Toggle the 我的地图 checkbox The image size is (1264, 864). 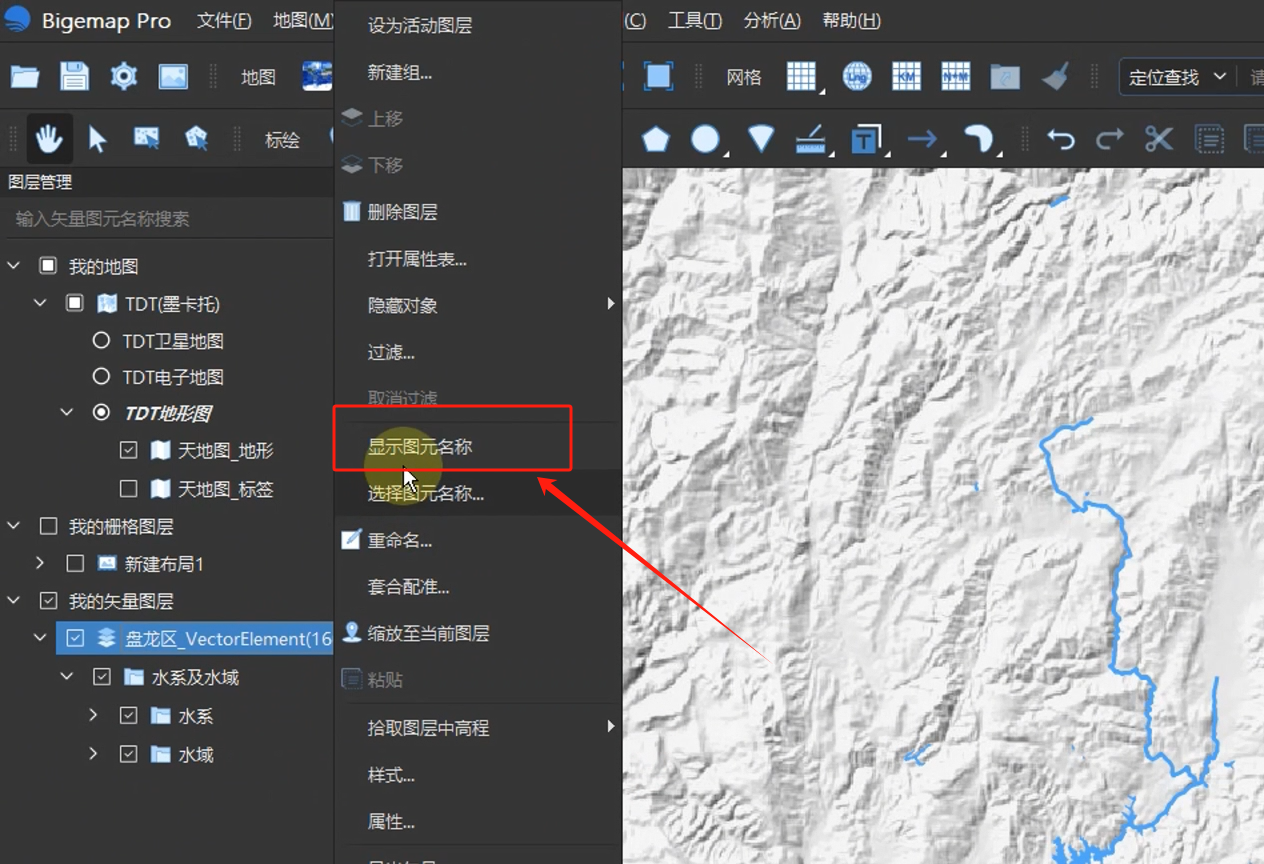pos(48,266)
